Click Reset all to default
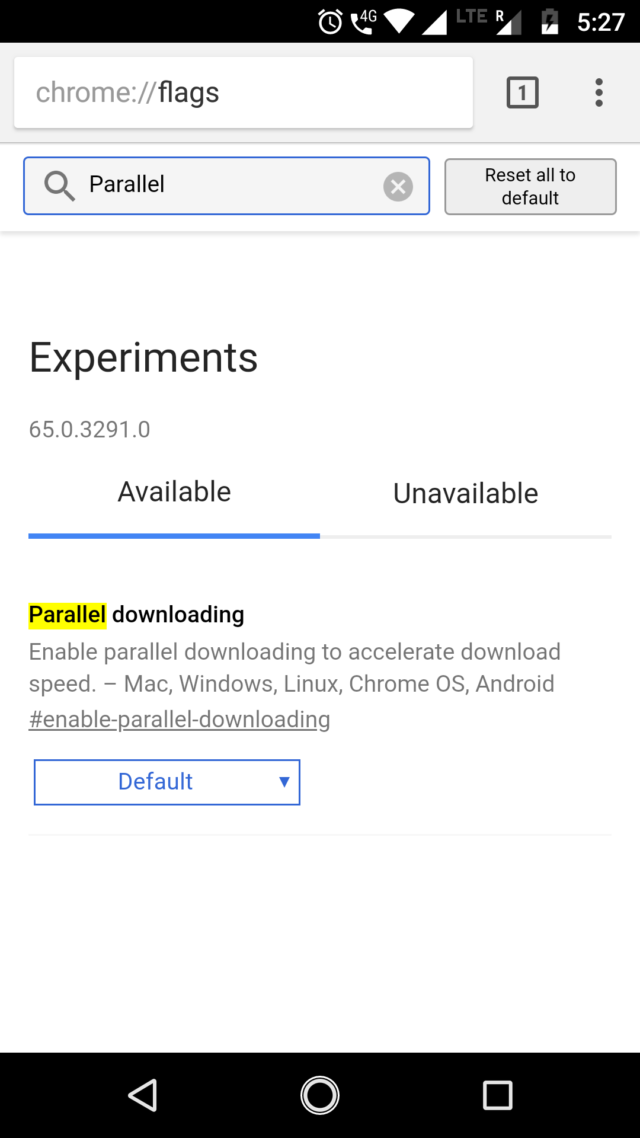This screenshot has height=1138, width=640. 530,185
